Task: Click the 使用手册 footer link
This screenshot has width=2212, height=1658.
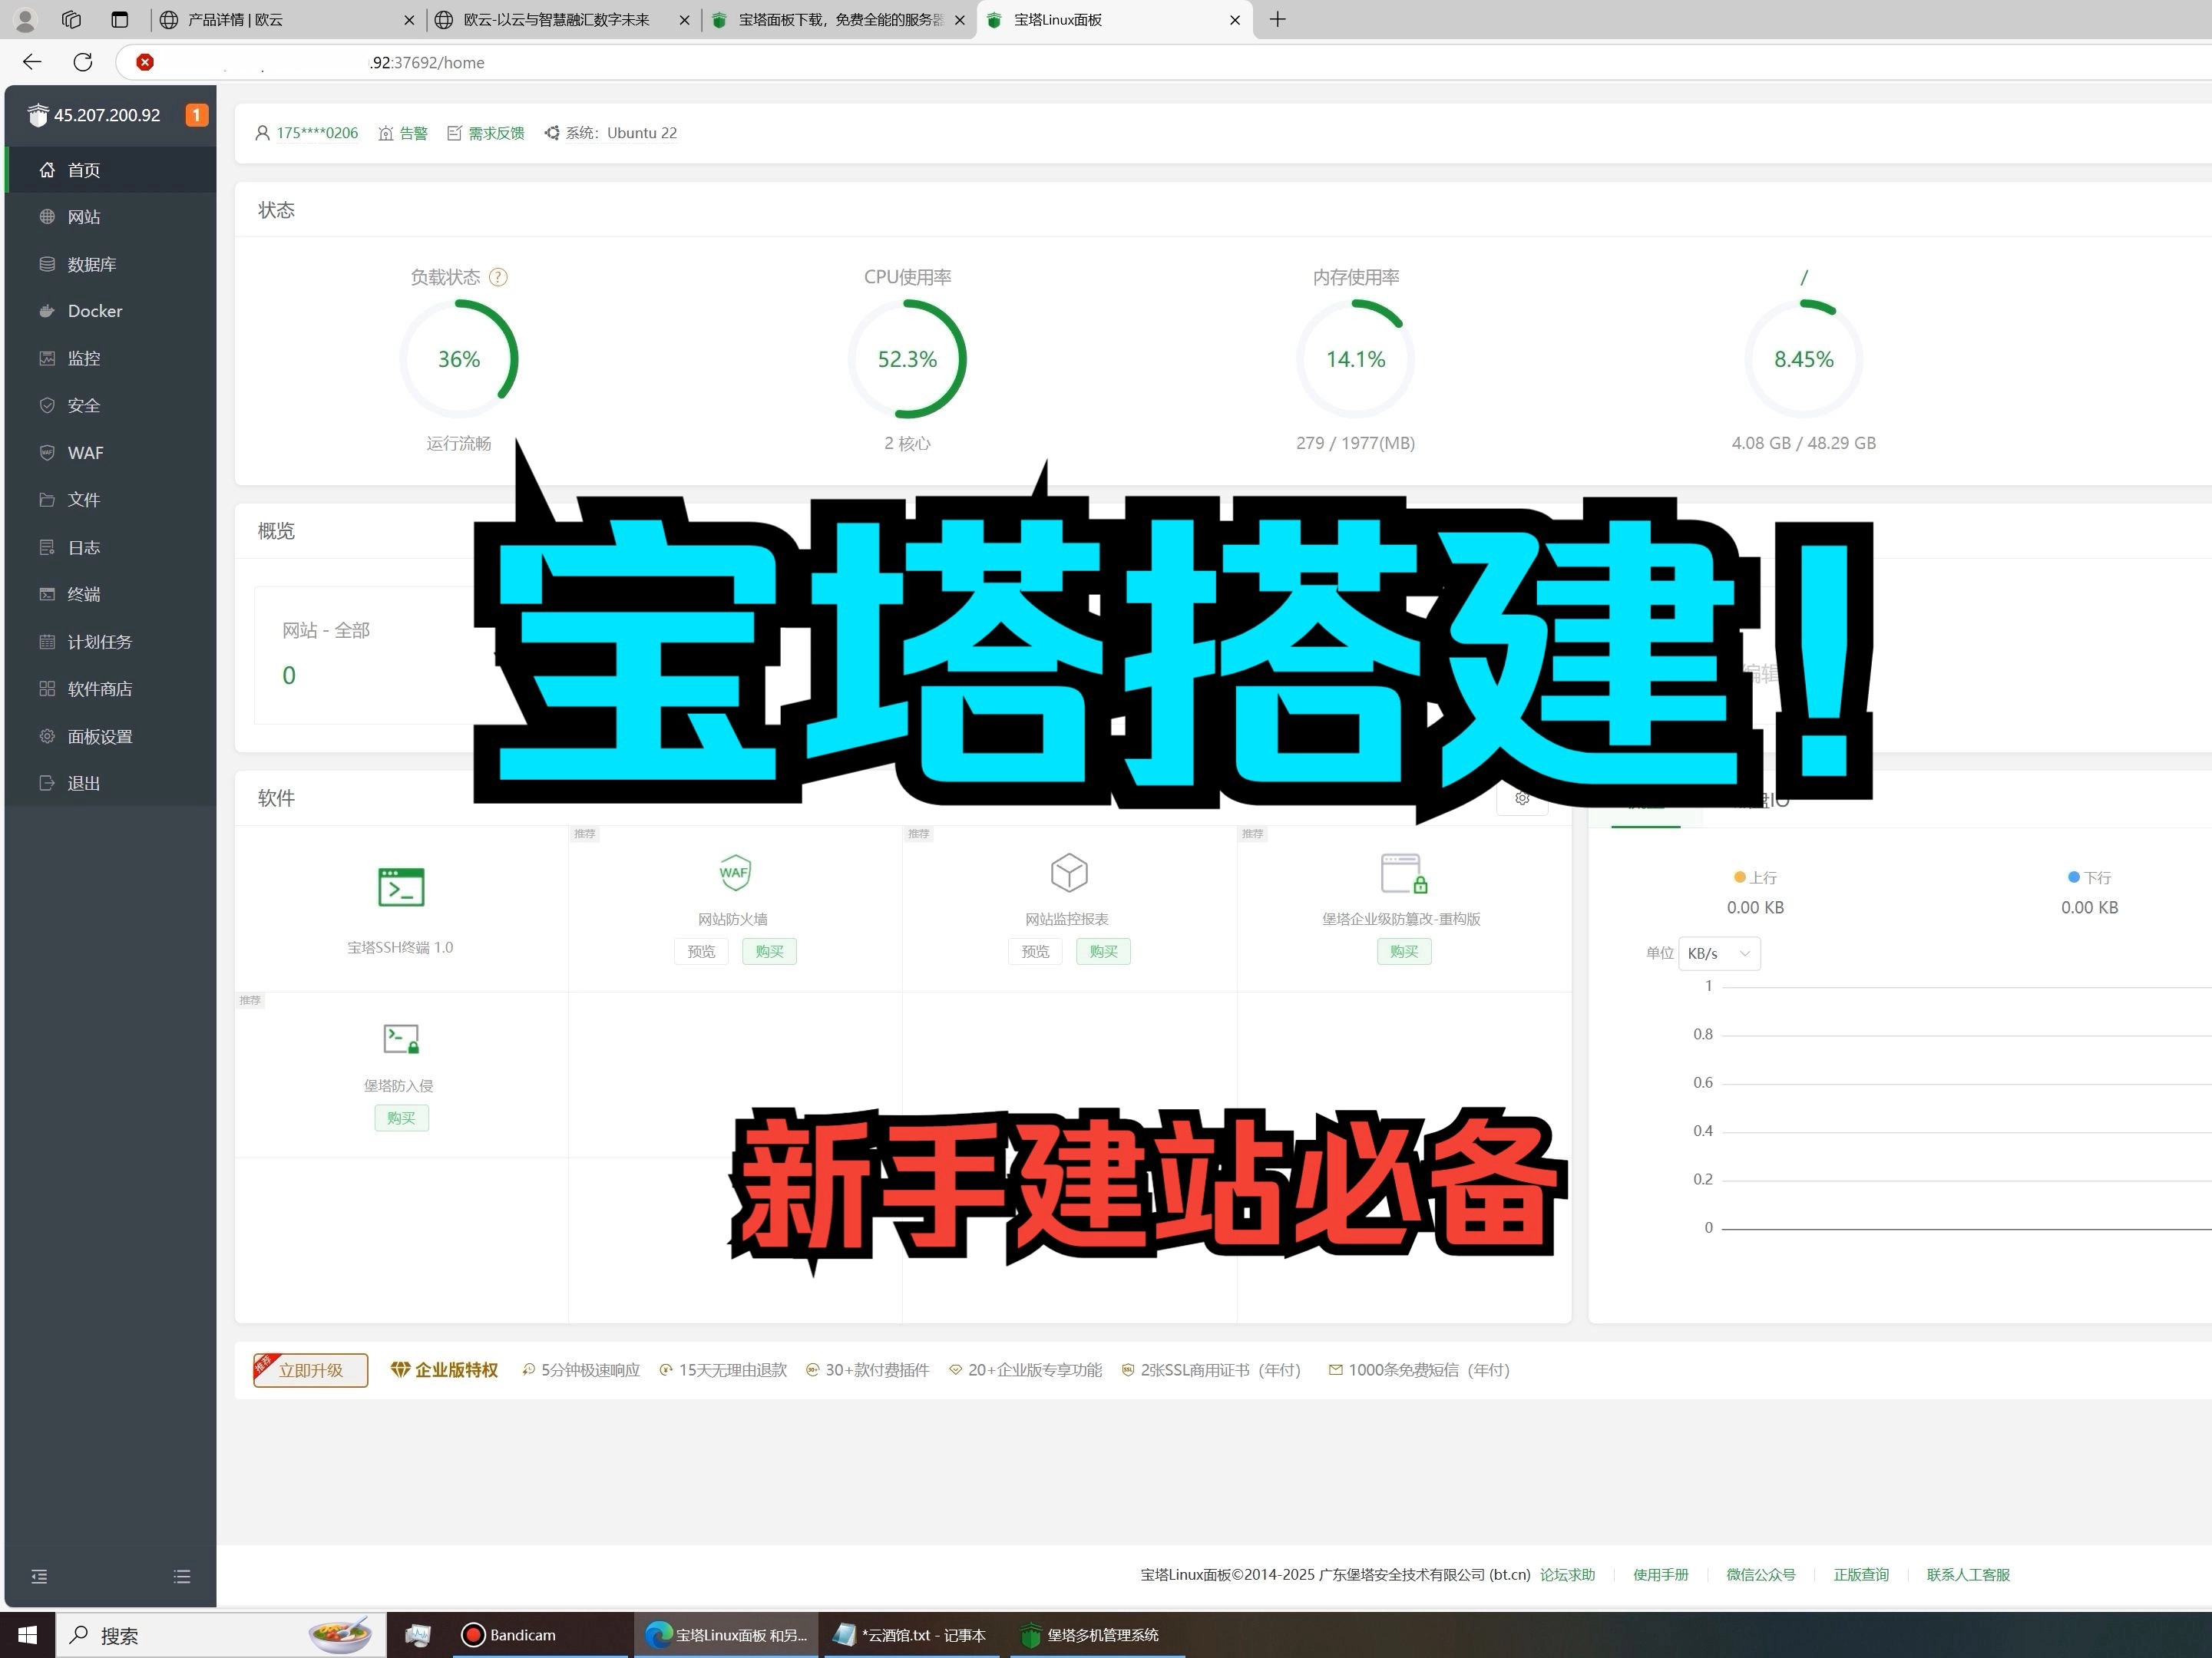Action: (x=1660, y=1575)
